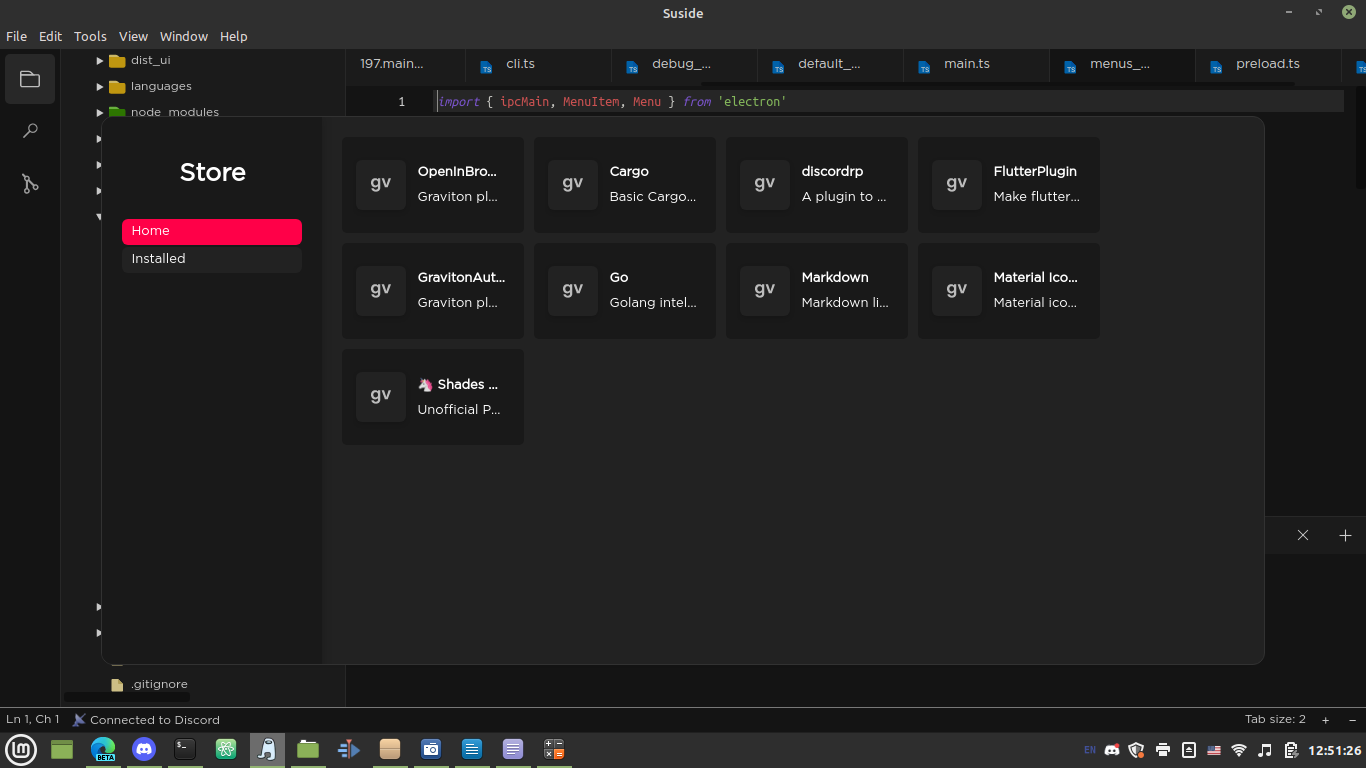
Task: Increase tab size with the plus button
Action: (1325, 719)
